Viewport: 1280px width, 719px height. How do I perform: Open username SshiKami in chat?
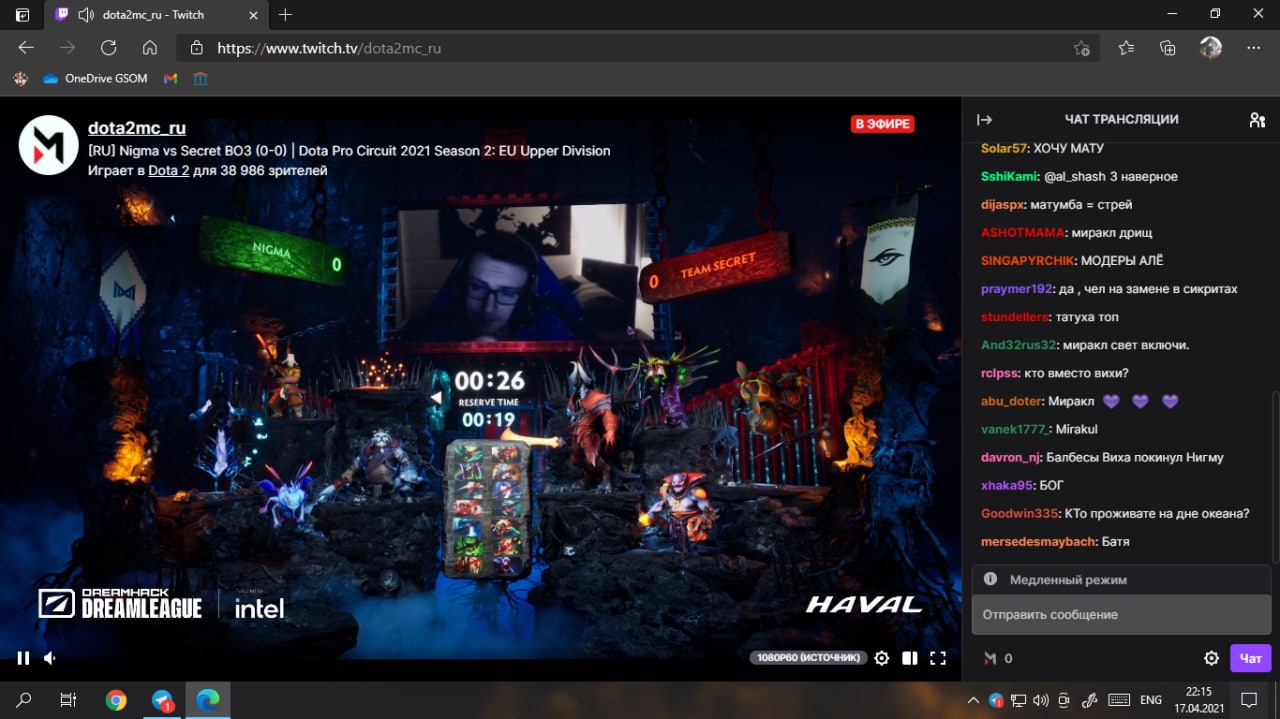pyautogui.click(x=1008, y=176)
